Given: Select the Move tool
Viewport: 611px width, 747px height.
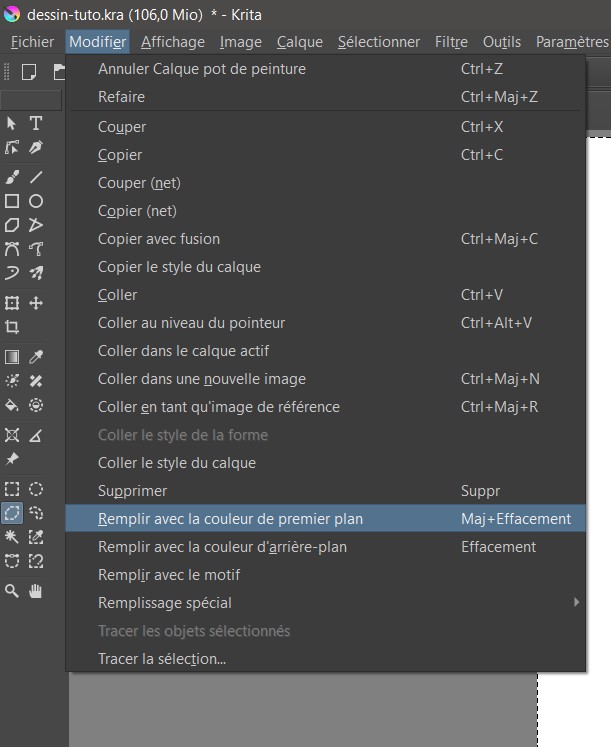Looking at the screenshot, I should 36,303.
